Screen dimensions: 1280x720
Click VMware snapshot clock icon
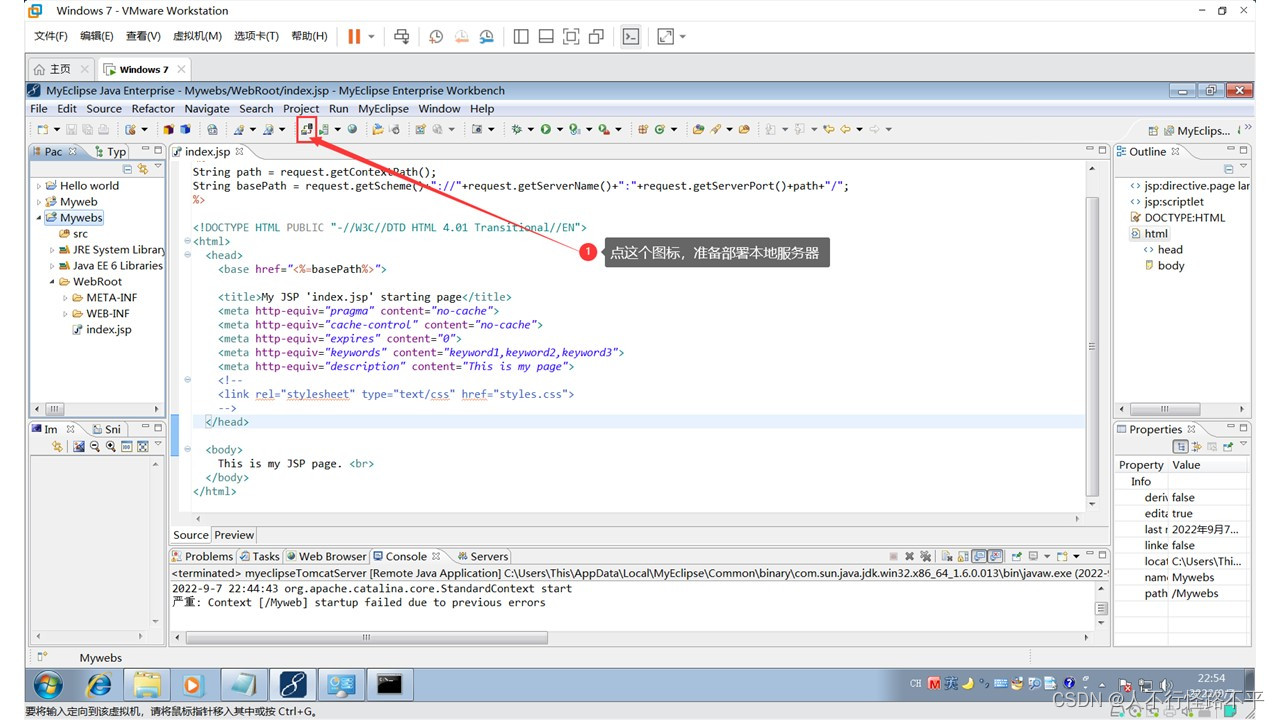(436, 36)
